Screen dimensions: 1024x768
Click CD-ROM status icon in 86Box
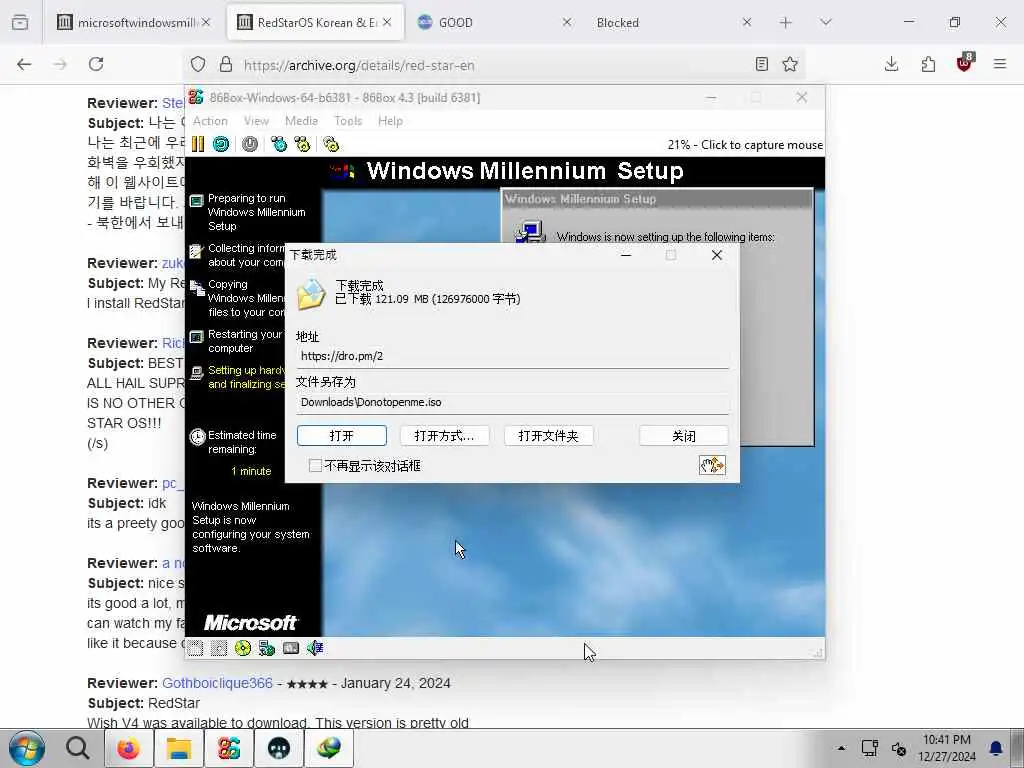(243, 648)
